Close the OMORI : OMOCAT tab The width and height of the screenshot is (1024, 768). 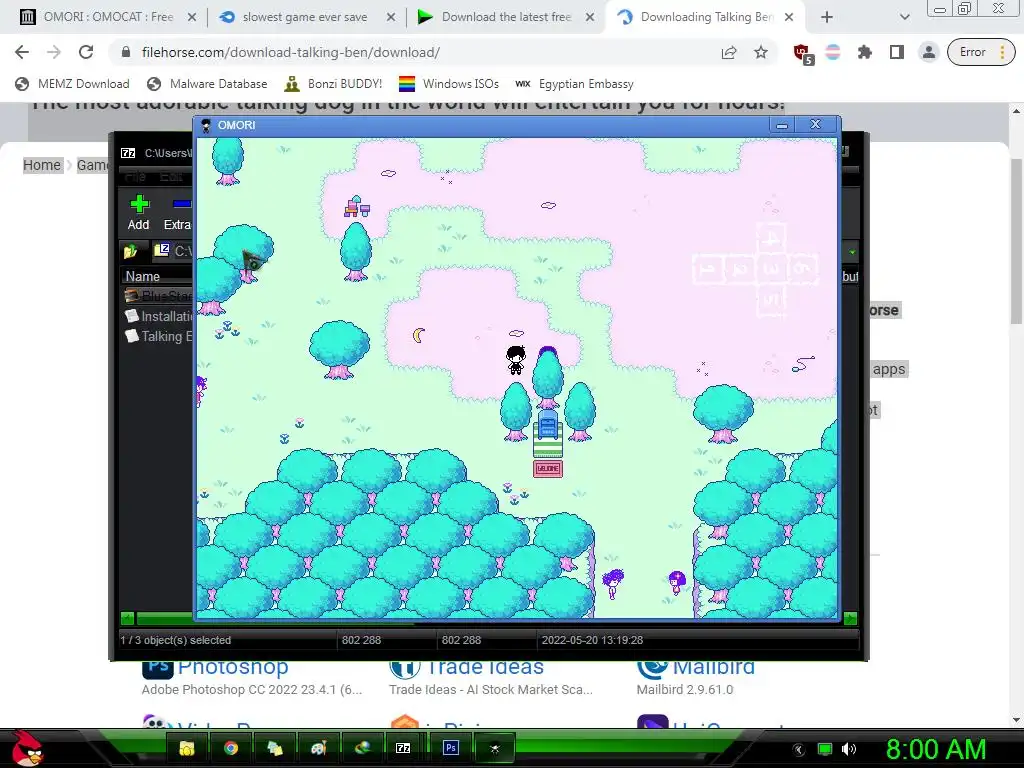192,17
